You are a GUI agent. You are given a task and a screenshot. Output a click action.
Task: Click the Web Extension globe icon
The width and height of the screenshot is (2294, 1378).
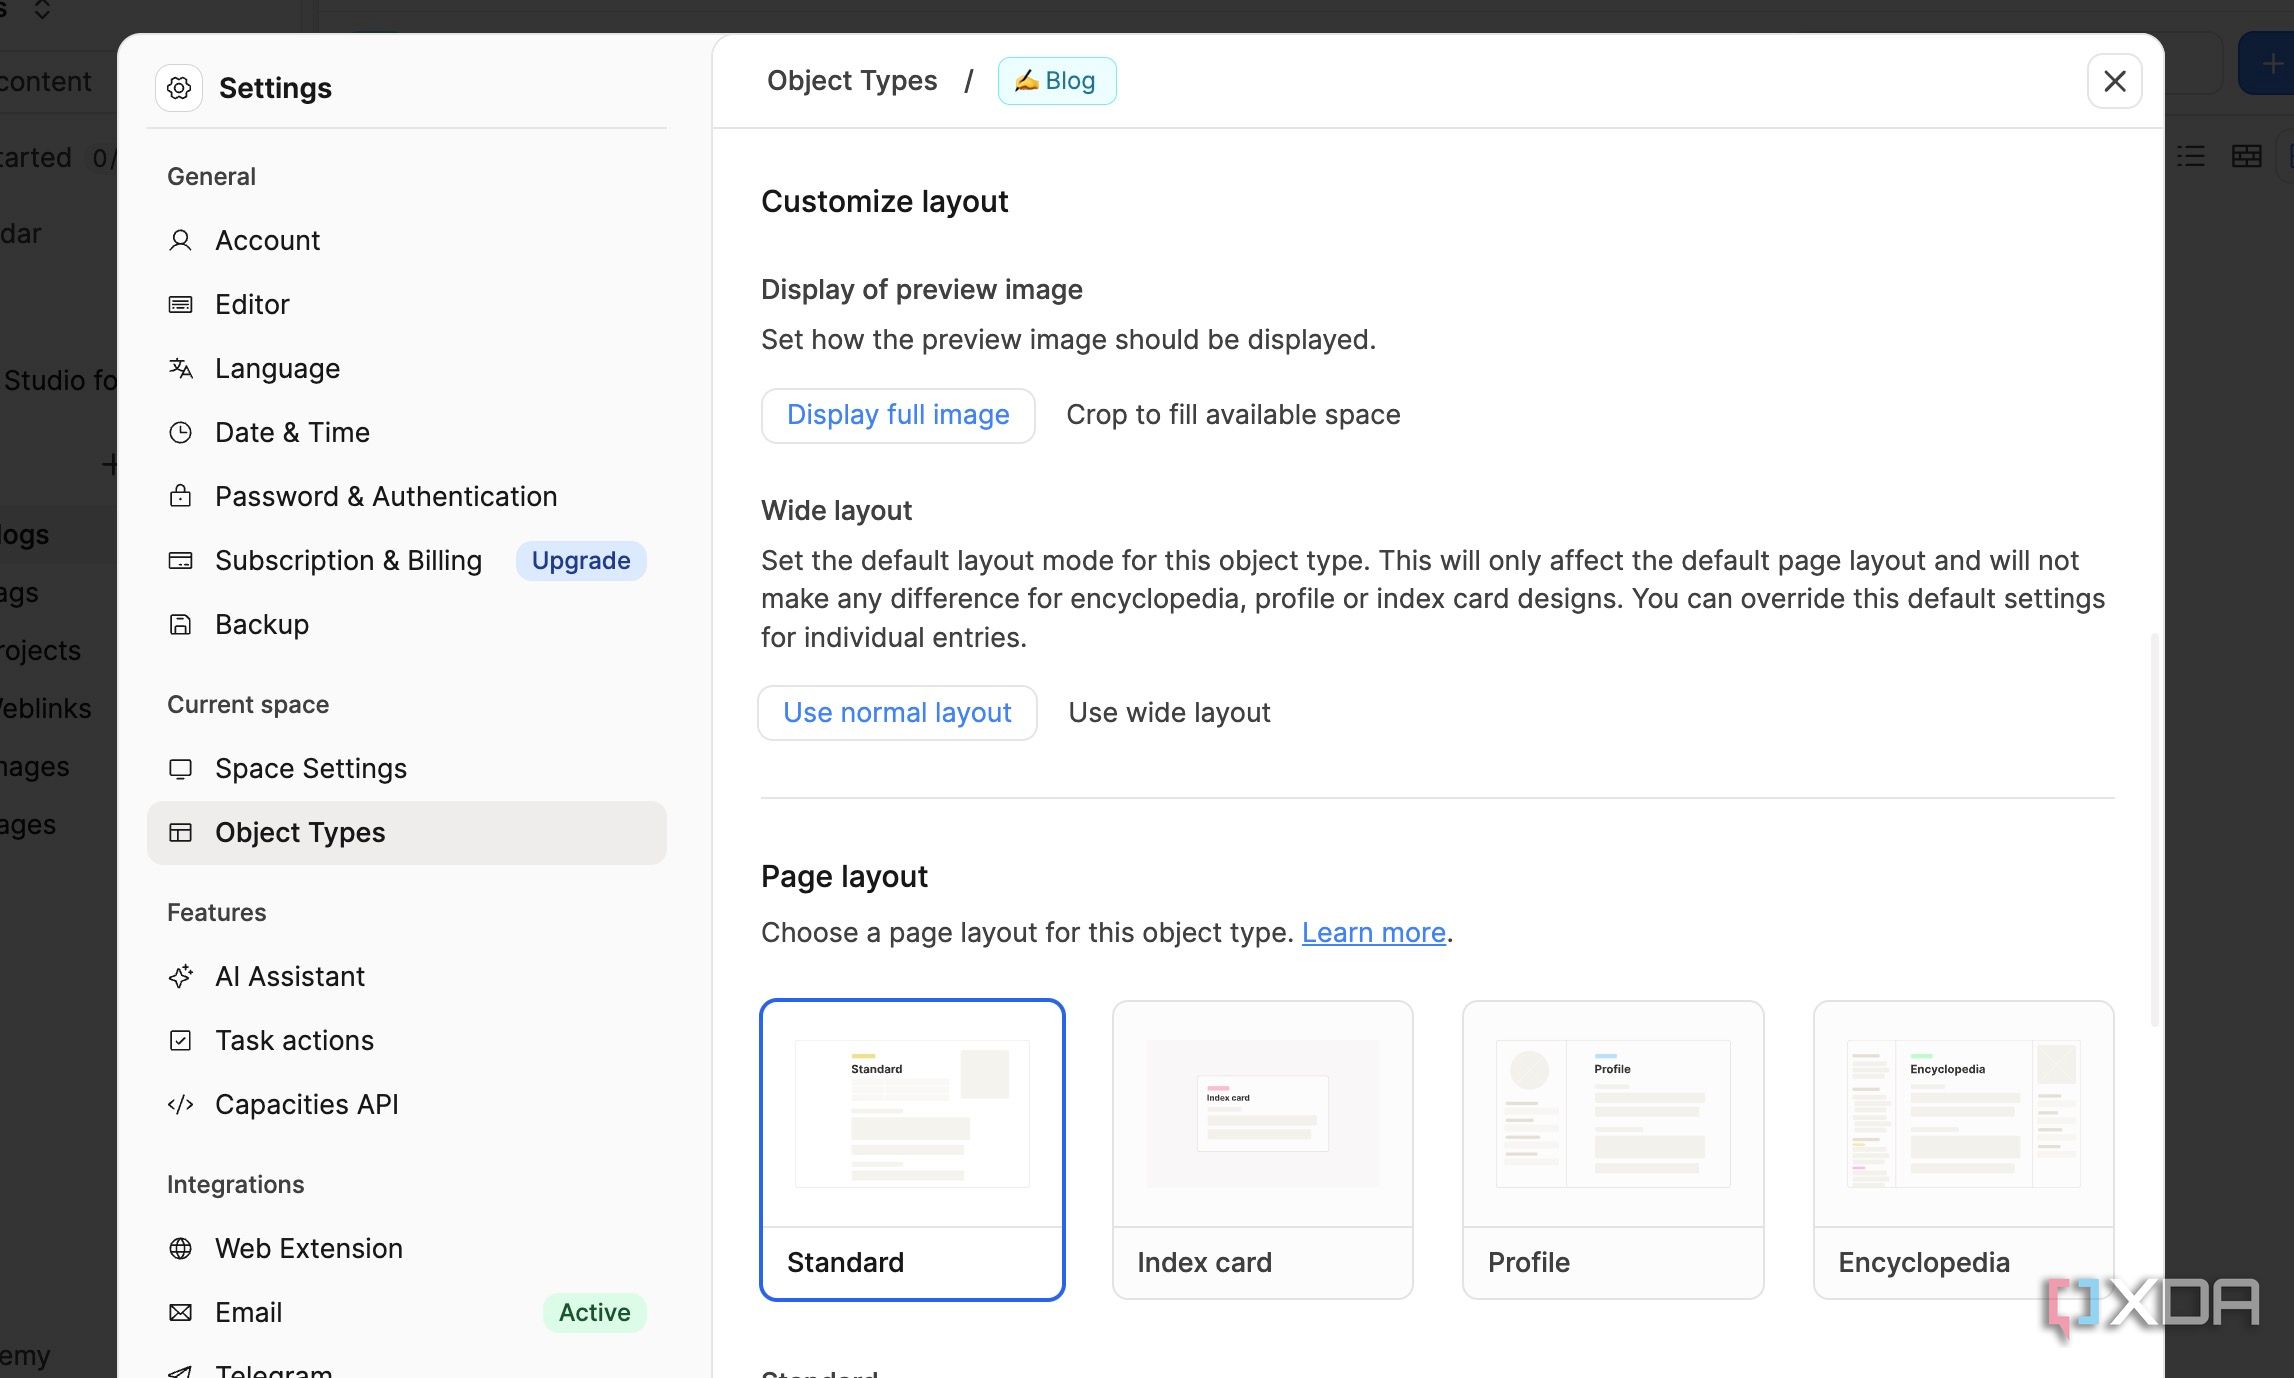pos(180,1248)
